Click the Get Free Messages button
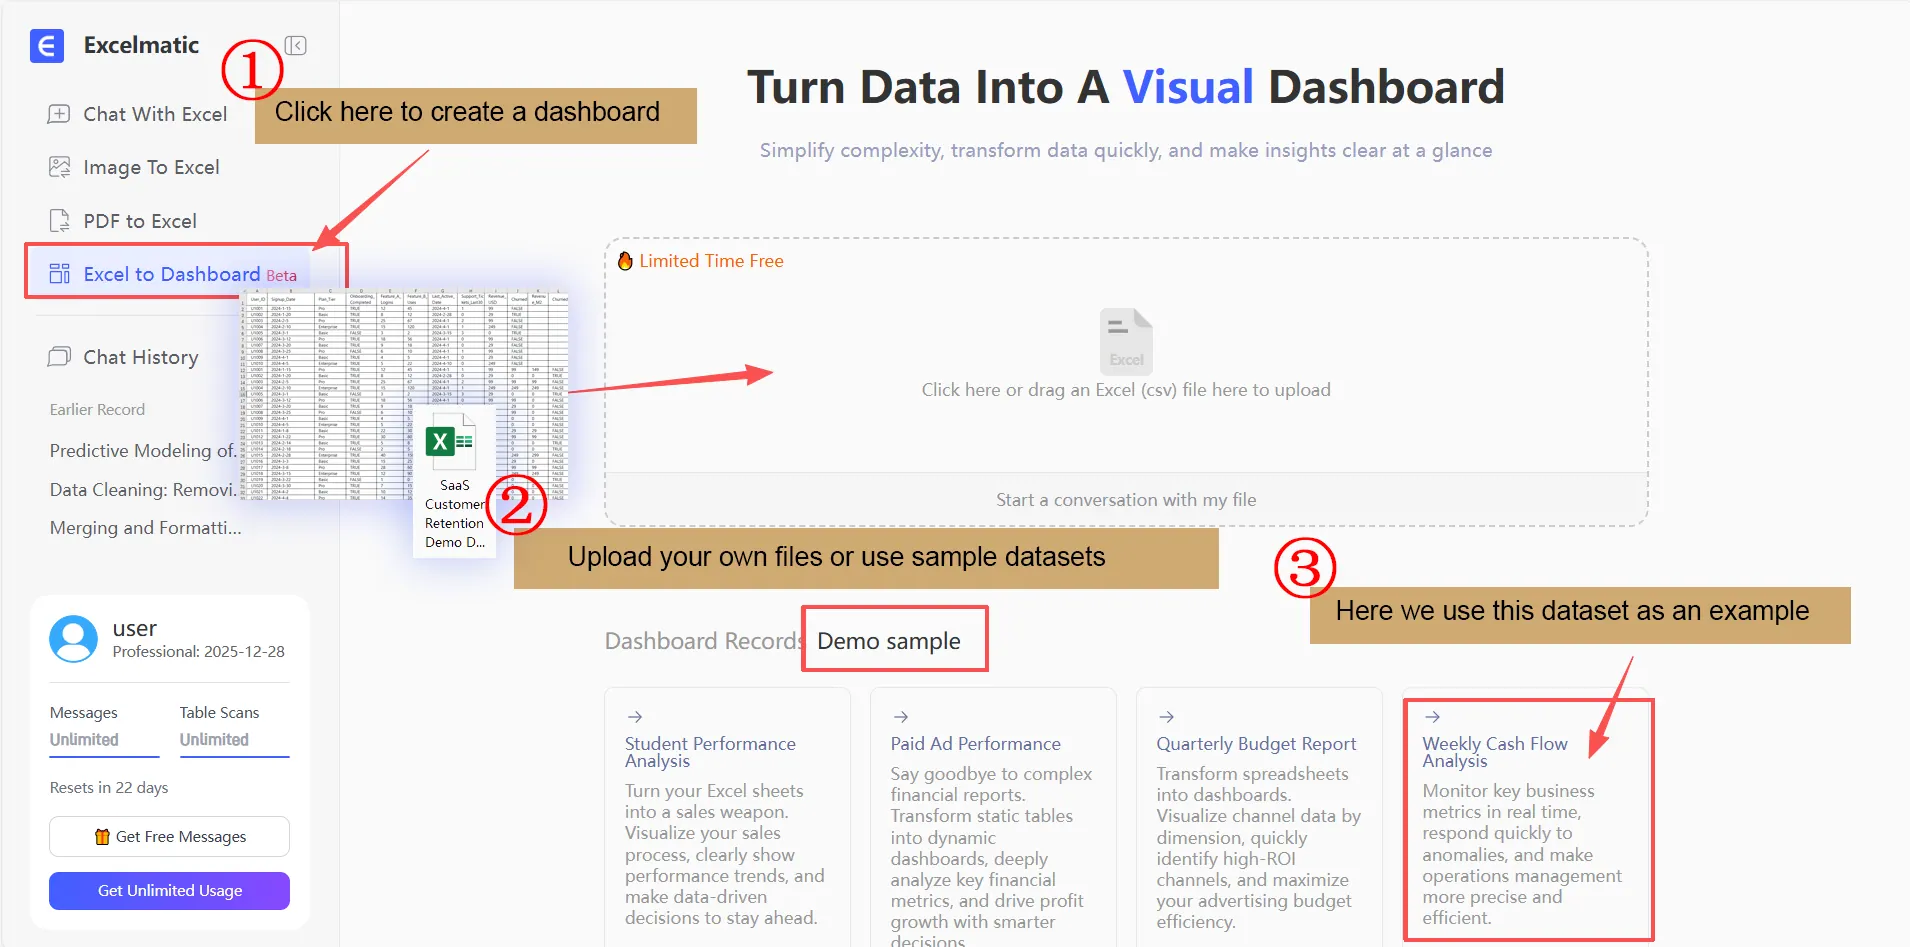1910x947 pixels. coord(168,836)
